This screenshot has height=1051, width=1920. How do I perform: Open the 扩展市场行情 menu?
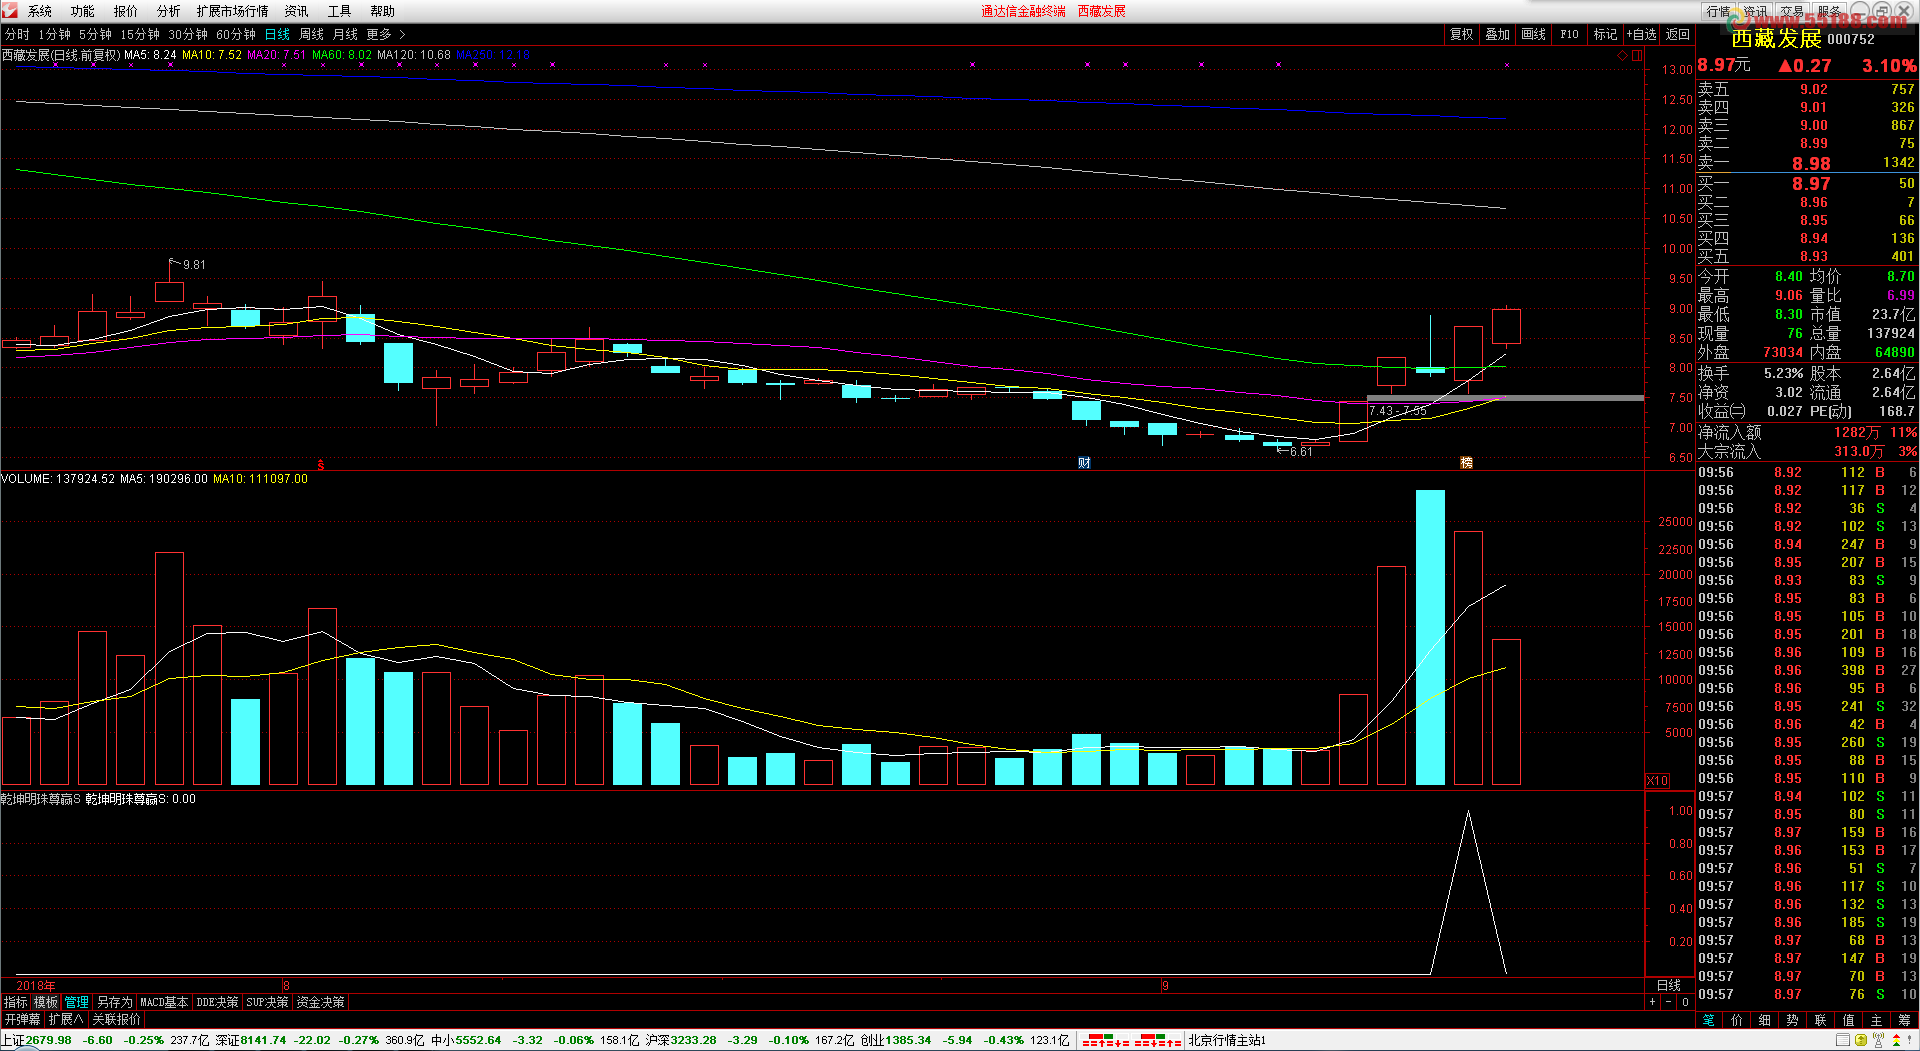pos(232,11)
